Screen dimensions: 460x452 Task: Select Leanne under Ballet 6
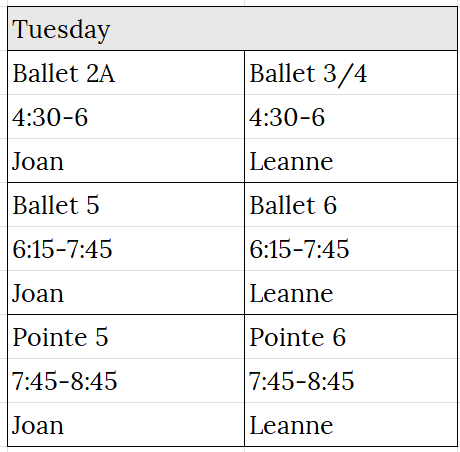[351, 293]
